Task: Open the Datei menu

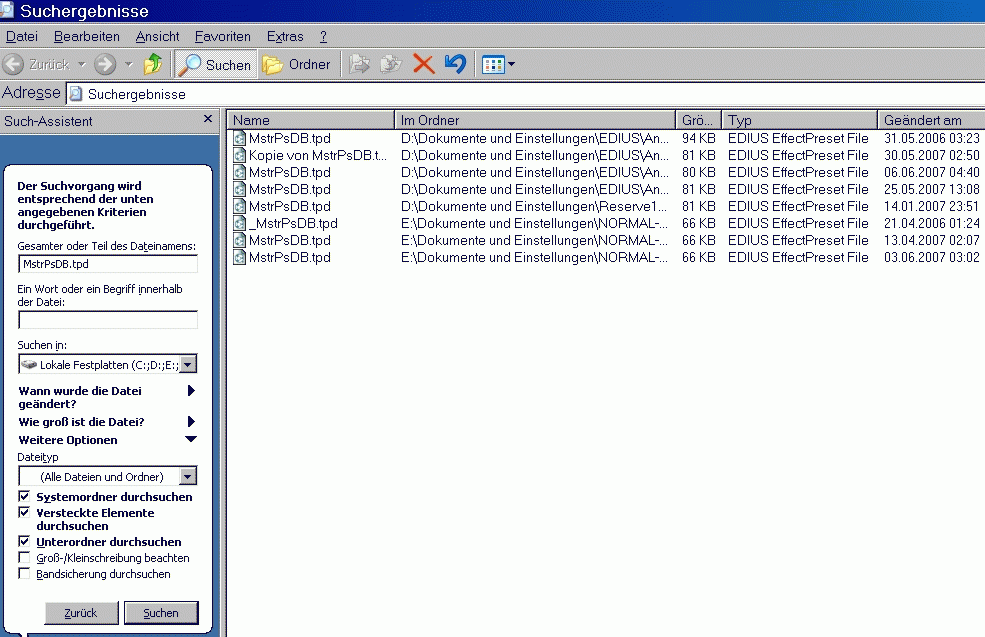Action: pos(22,36)
